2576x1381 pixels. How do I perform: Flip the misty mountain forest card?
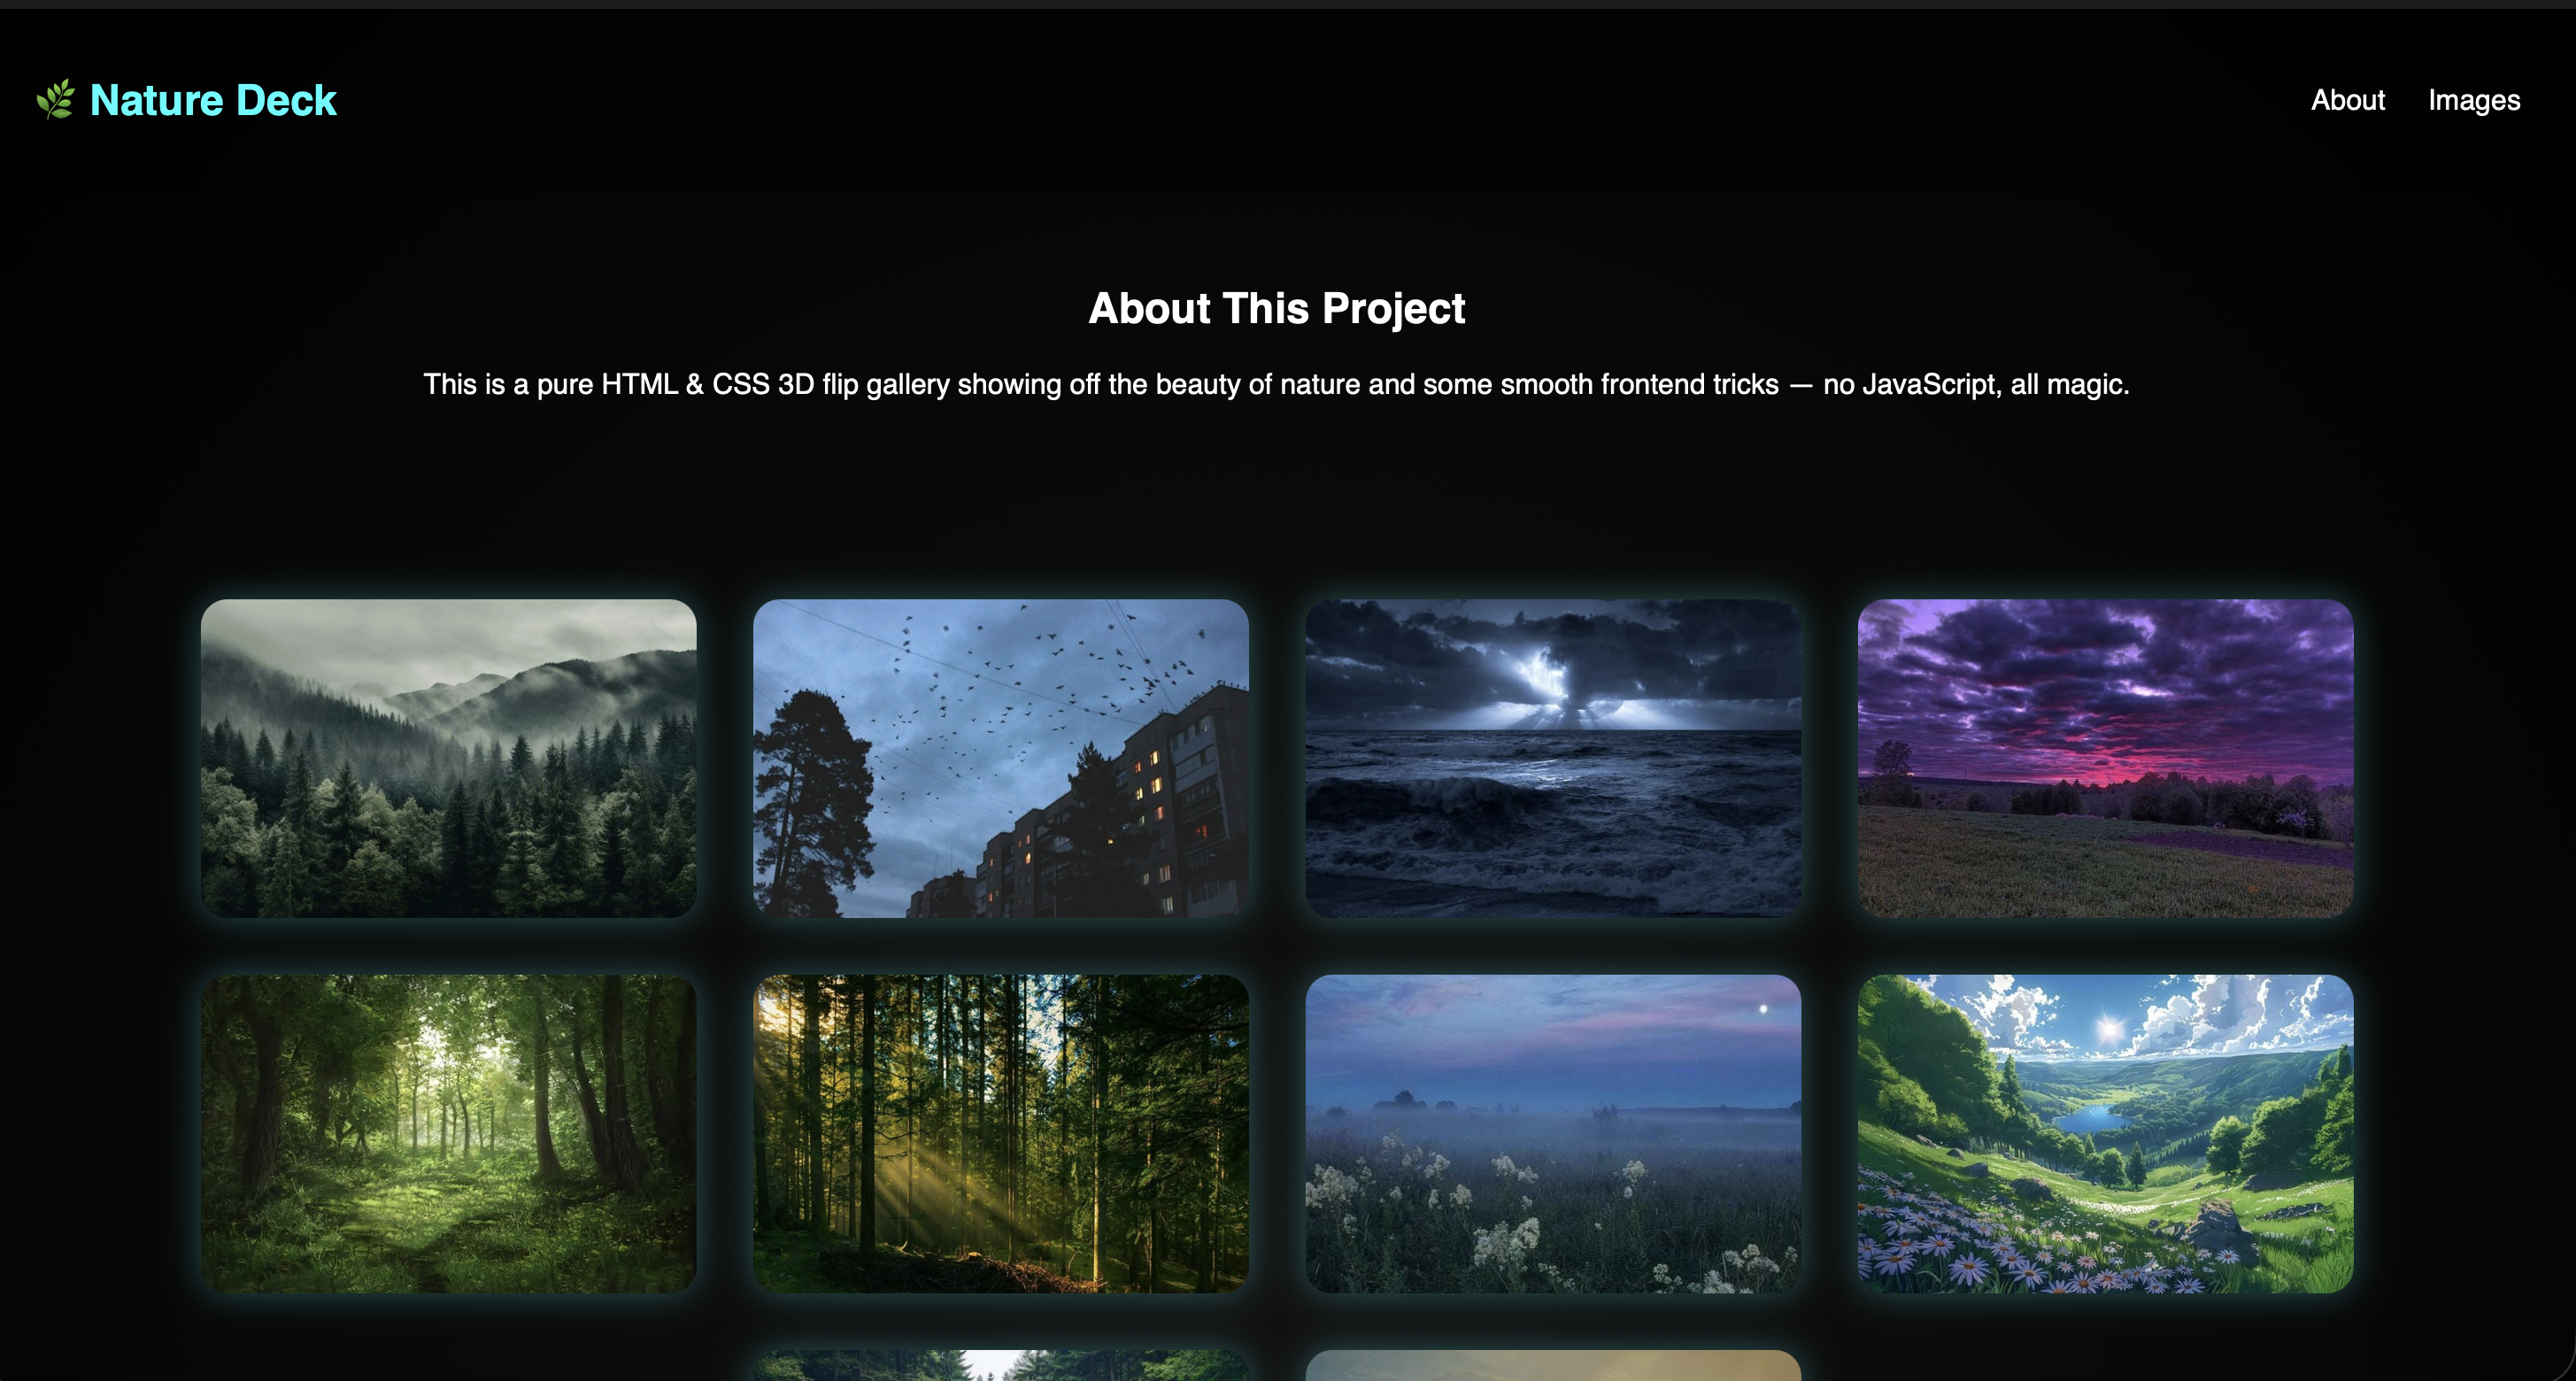[x=448, y=758]
